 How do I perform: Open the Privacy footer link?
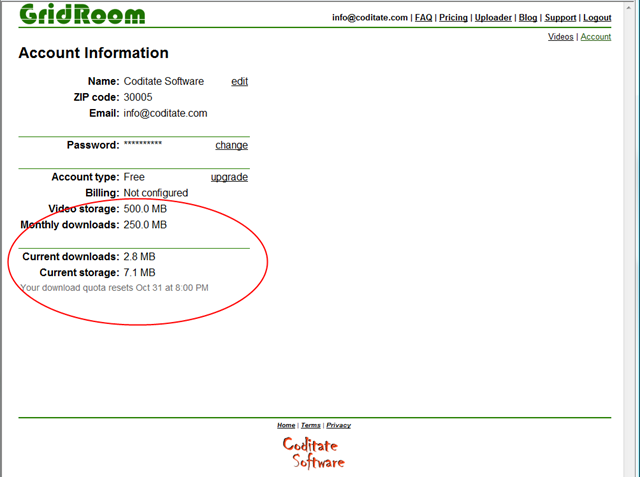click(x=338, y=425)
